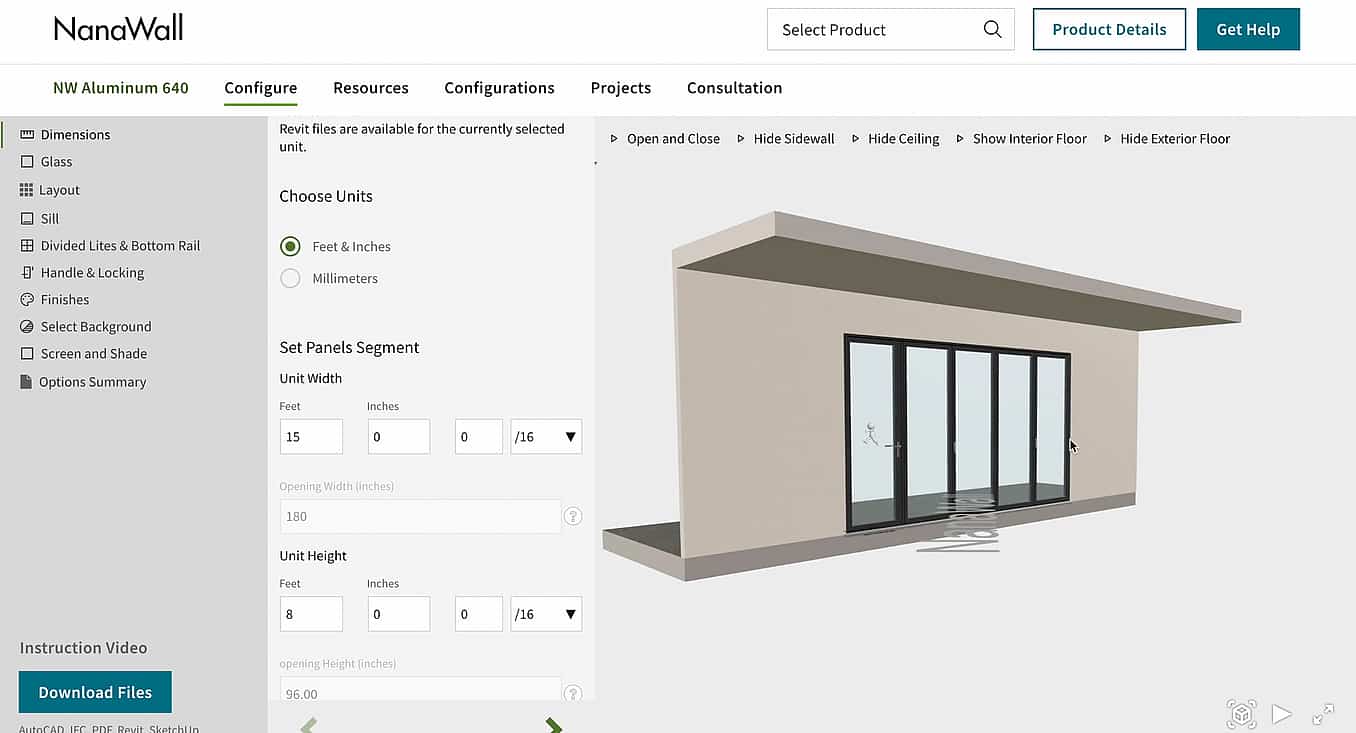The image size is (1356, 733).
Task: Click the 3D cube view icon
Action: pos(1242,713)
